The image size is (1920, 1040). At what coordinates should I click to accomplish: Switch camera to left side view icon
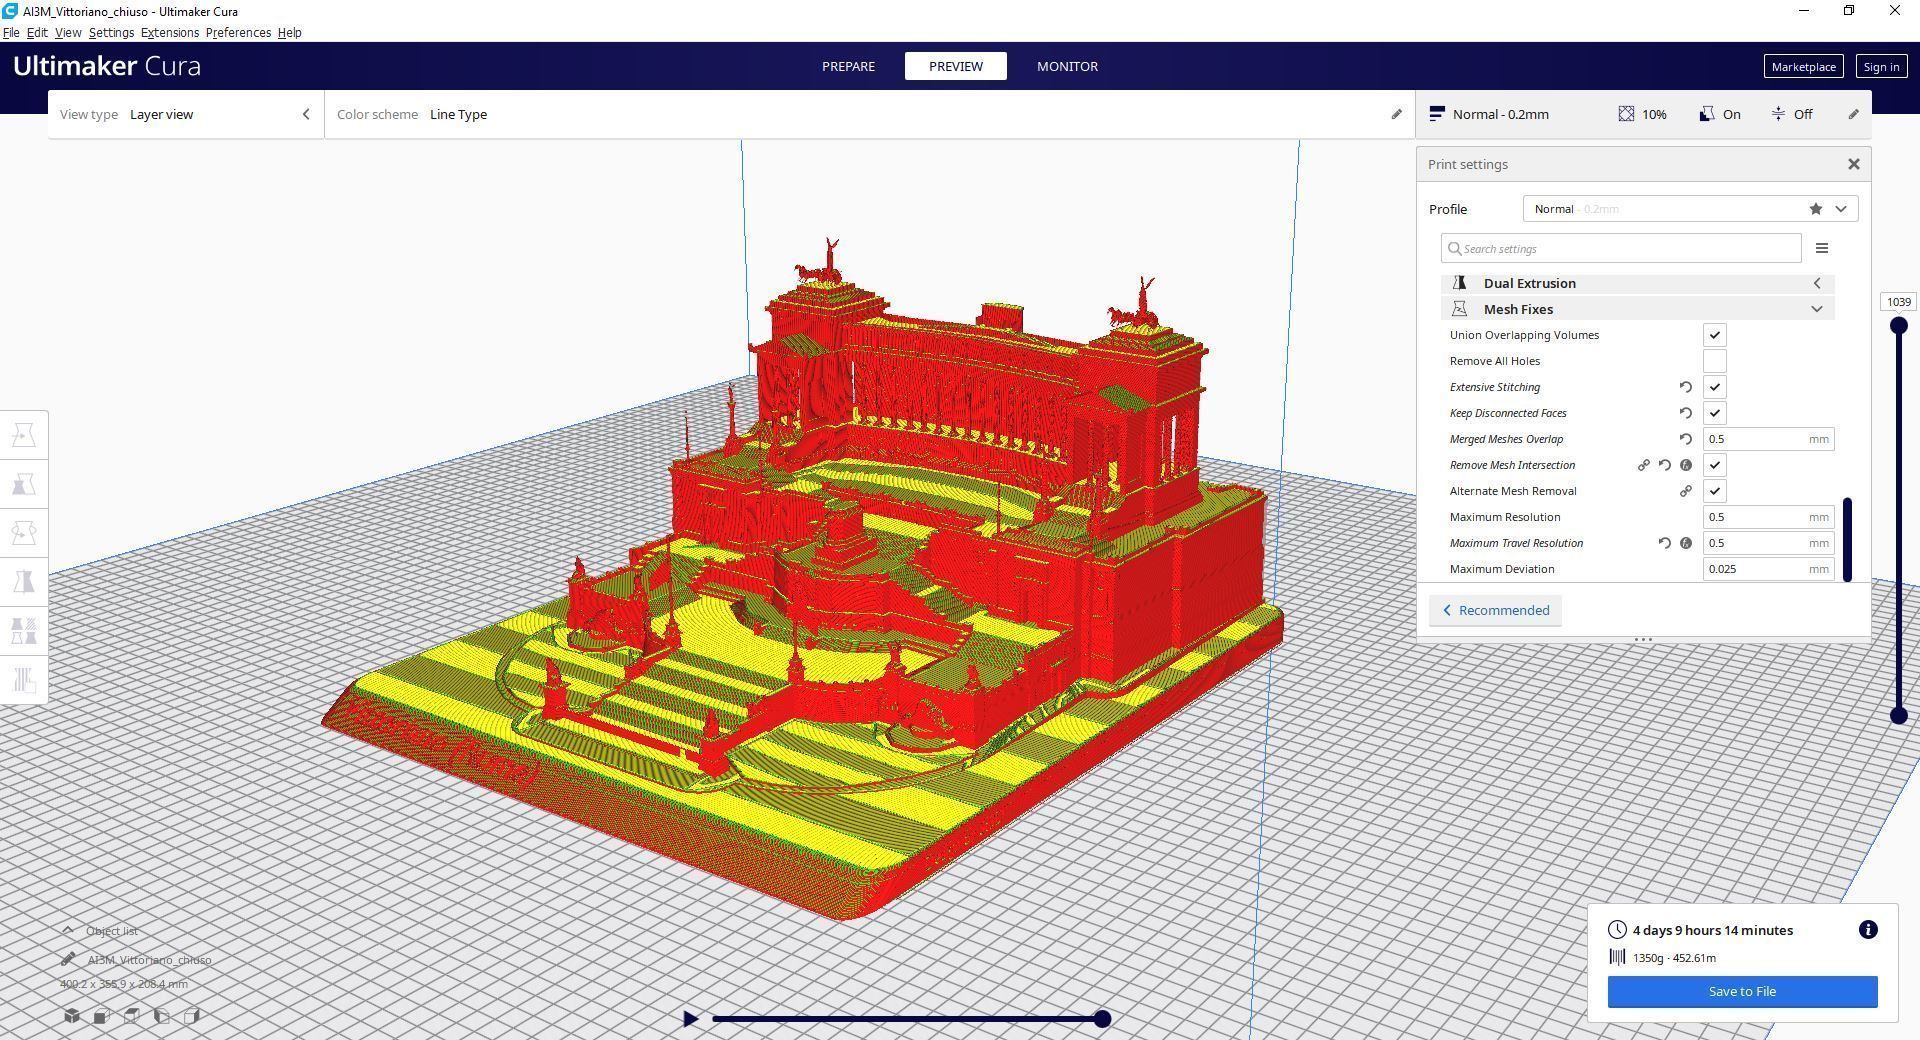tap(162, 1016)
